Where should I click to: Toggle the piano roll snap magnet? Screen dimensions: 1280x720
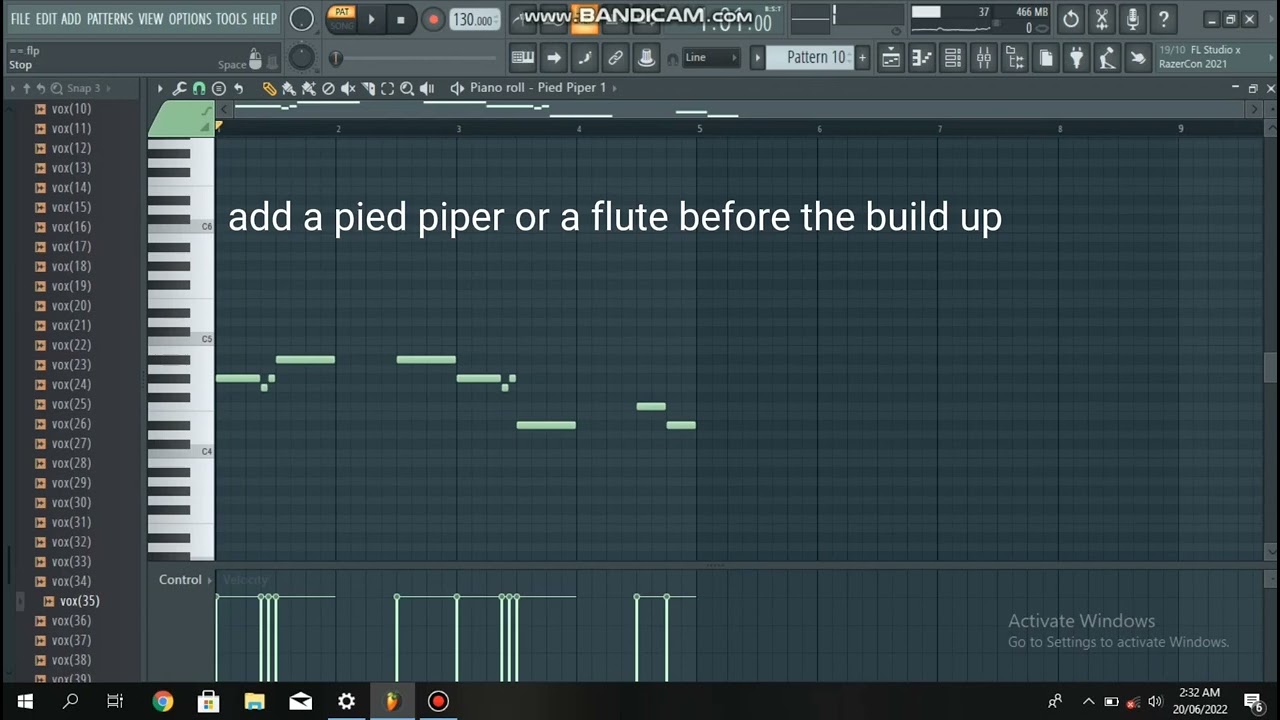point(199,88)
